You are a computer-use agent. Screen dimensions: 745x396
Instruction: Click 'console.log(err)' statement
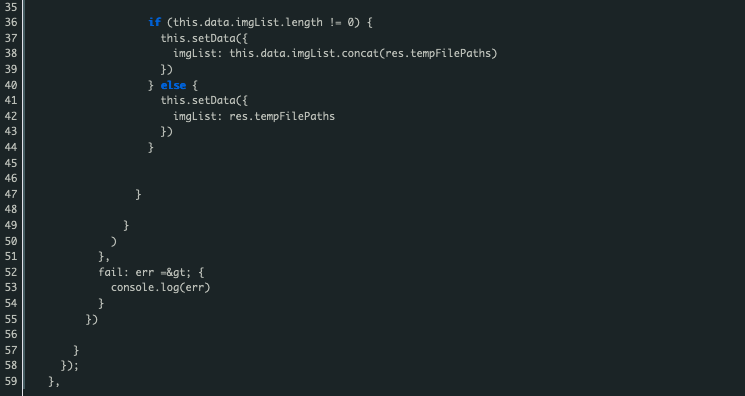point(161,288)
